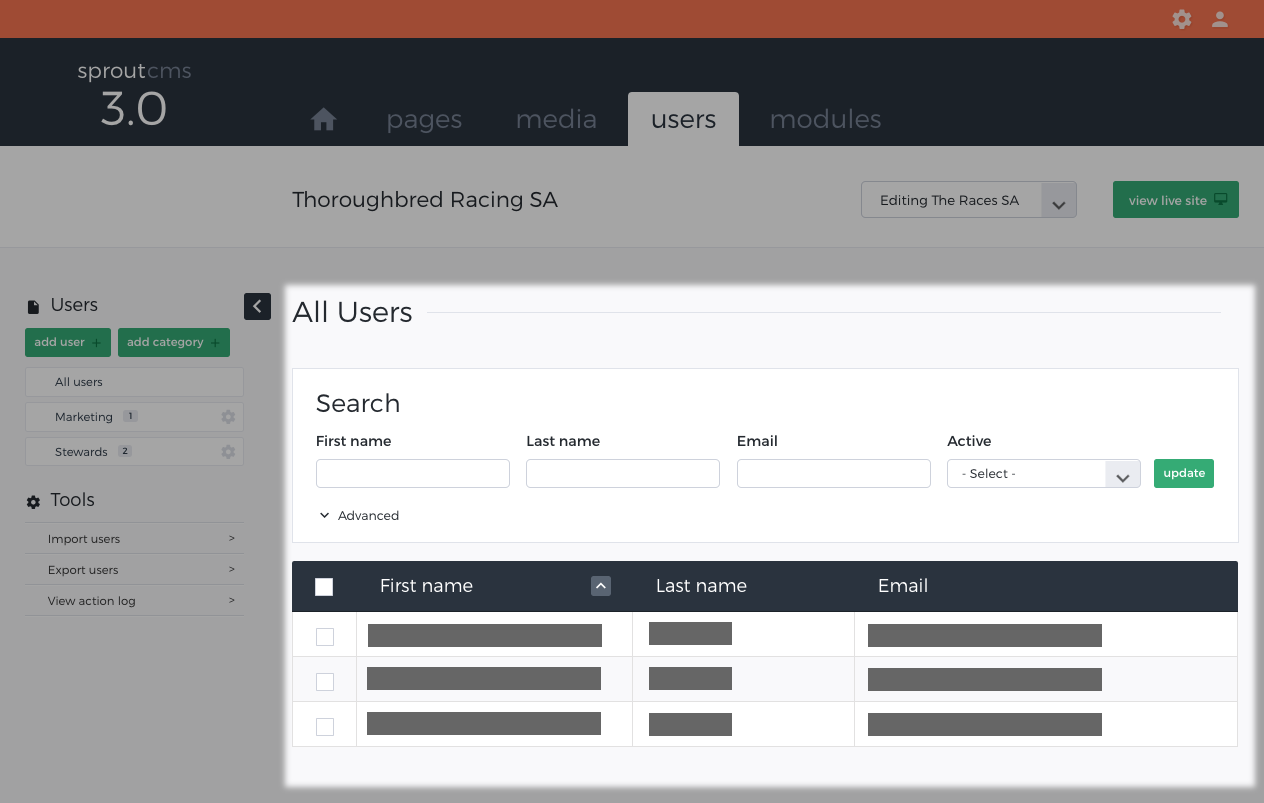Switch to the pages tab
The height and width of the screenshot is (803, 1264).
tap(424, 120)
